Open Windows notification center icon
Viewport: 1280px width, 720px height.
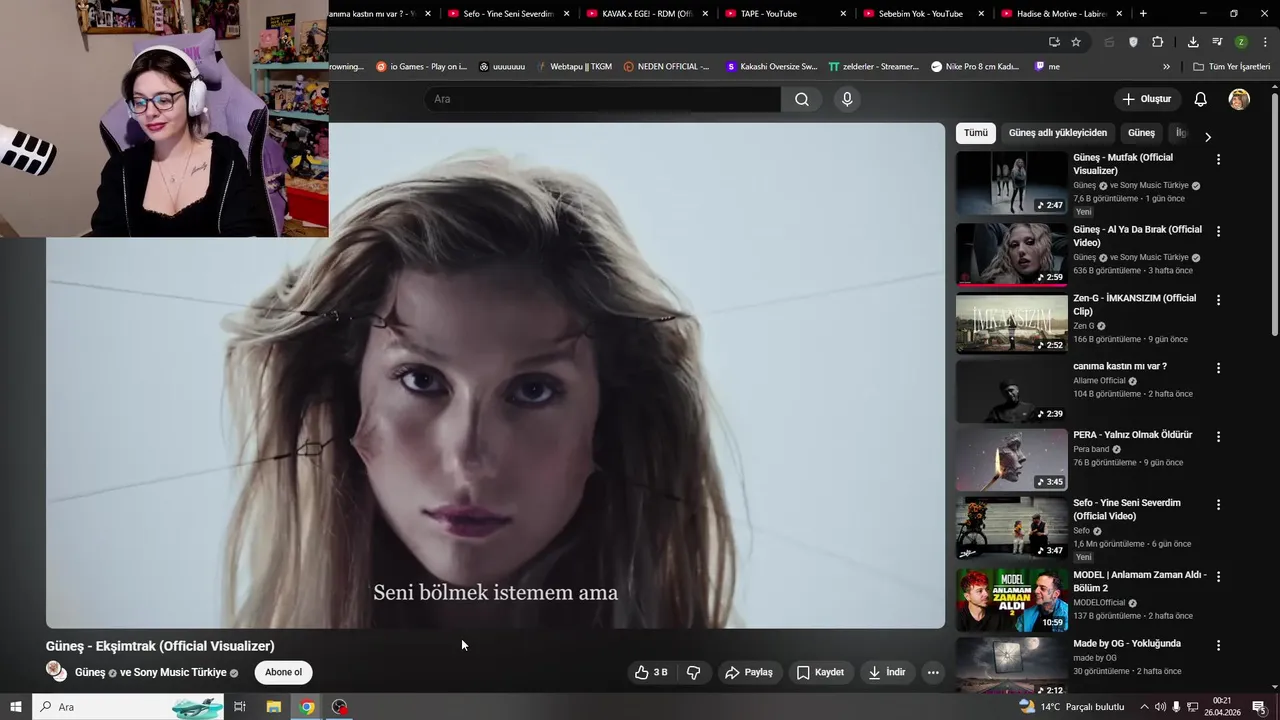pyautogui.click(x=1259, y=707)
